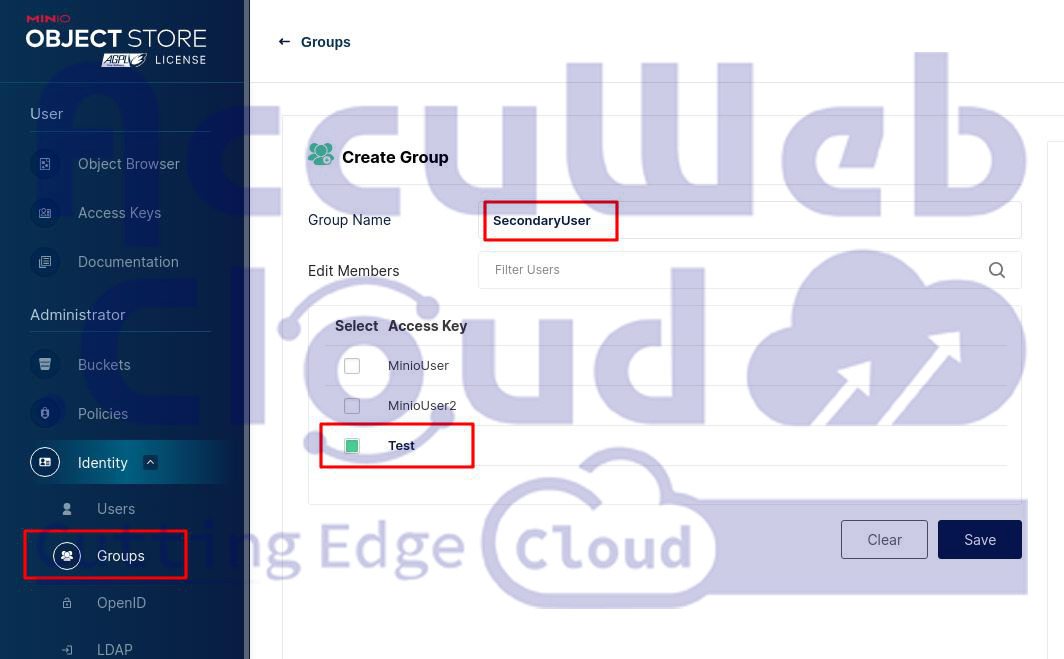The width and height of the screenshot is (1064, 659).
Task: Open the LDAP submenu item
Action: coord(114,650)
